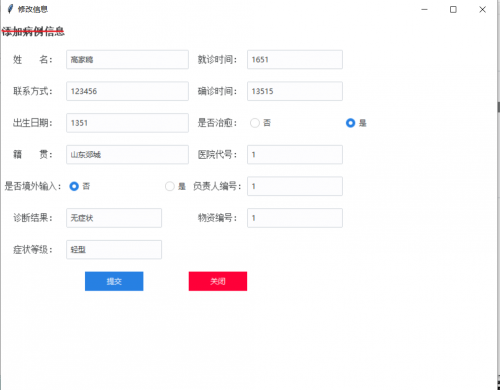Click the 添加病例信息 heading text
This screenshot has width=500, height=390.
tap(33, 32)
